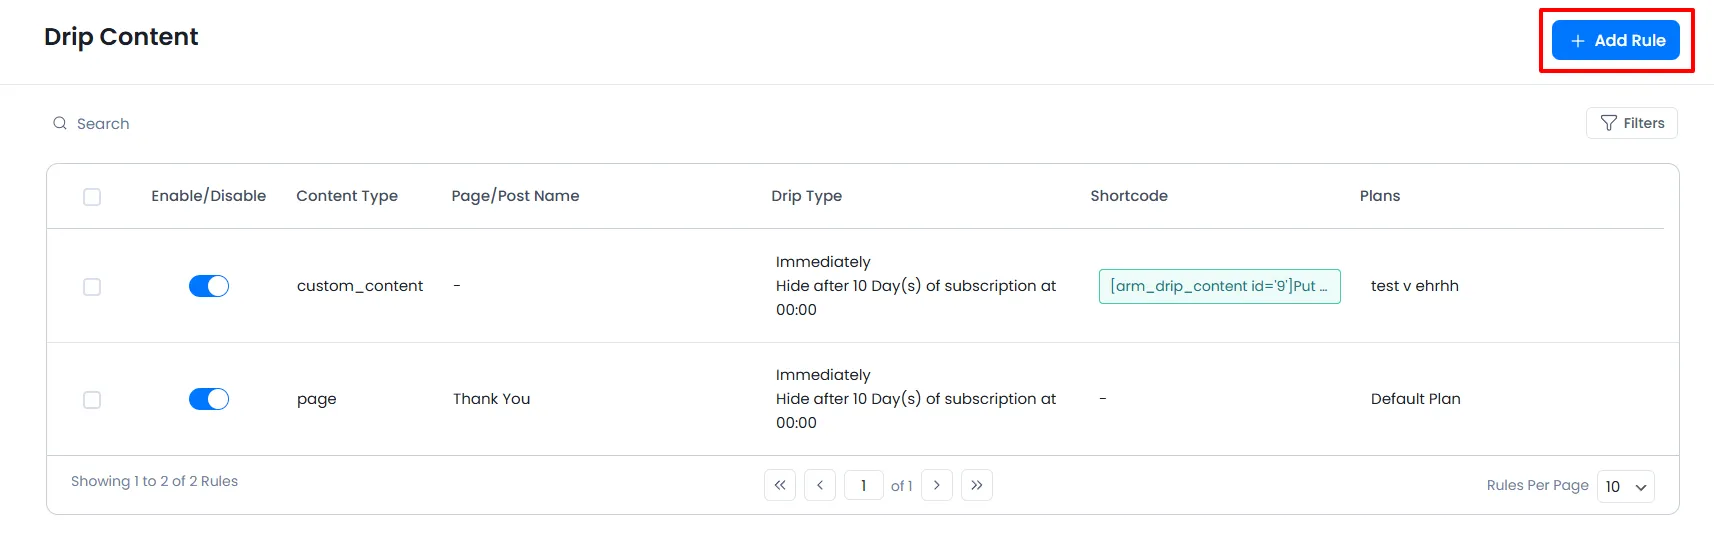1714x546 pixels.
Task: Copy the arm_drip_content shortcode
Action: pyautogui.click(x=1219, y=286)
